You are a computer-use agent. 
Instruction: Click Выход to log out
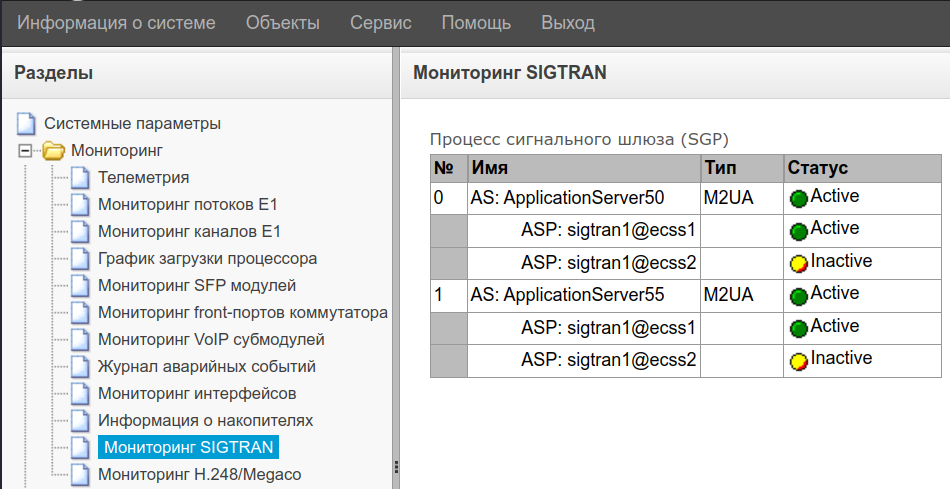(x=567, y=22)
